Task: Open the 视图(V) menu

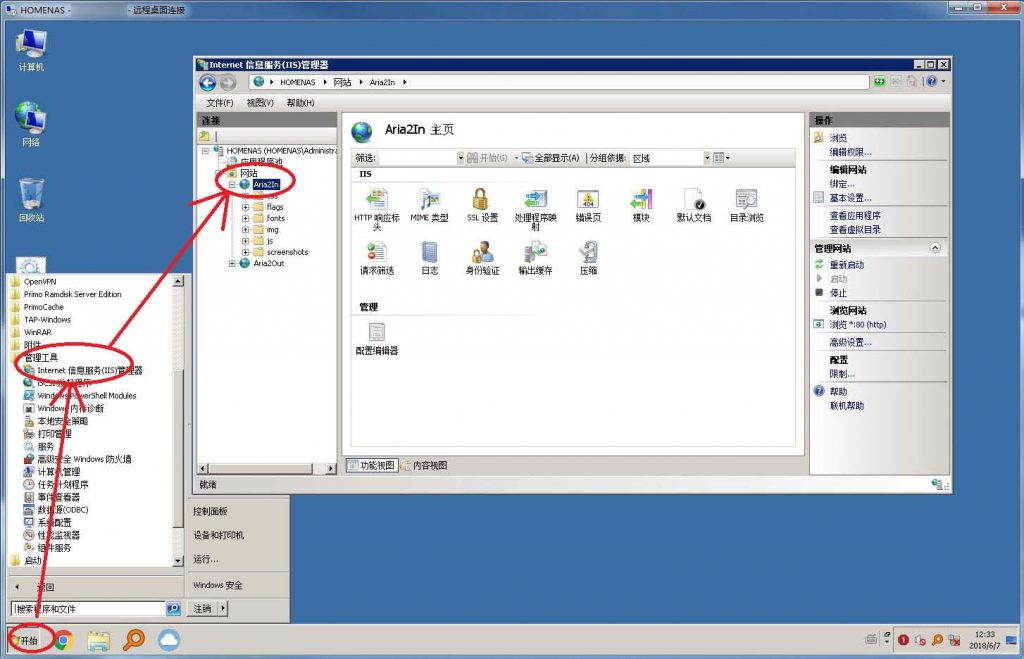Action: pyautogui.click(x=260, y=103)
